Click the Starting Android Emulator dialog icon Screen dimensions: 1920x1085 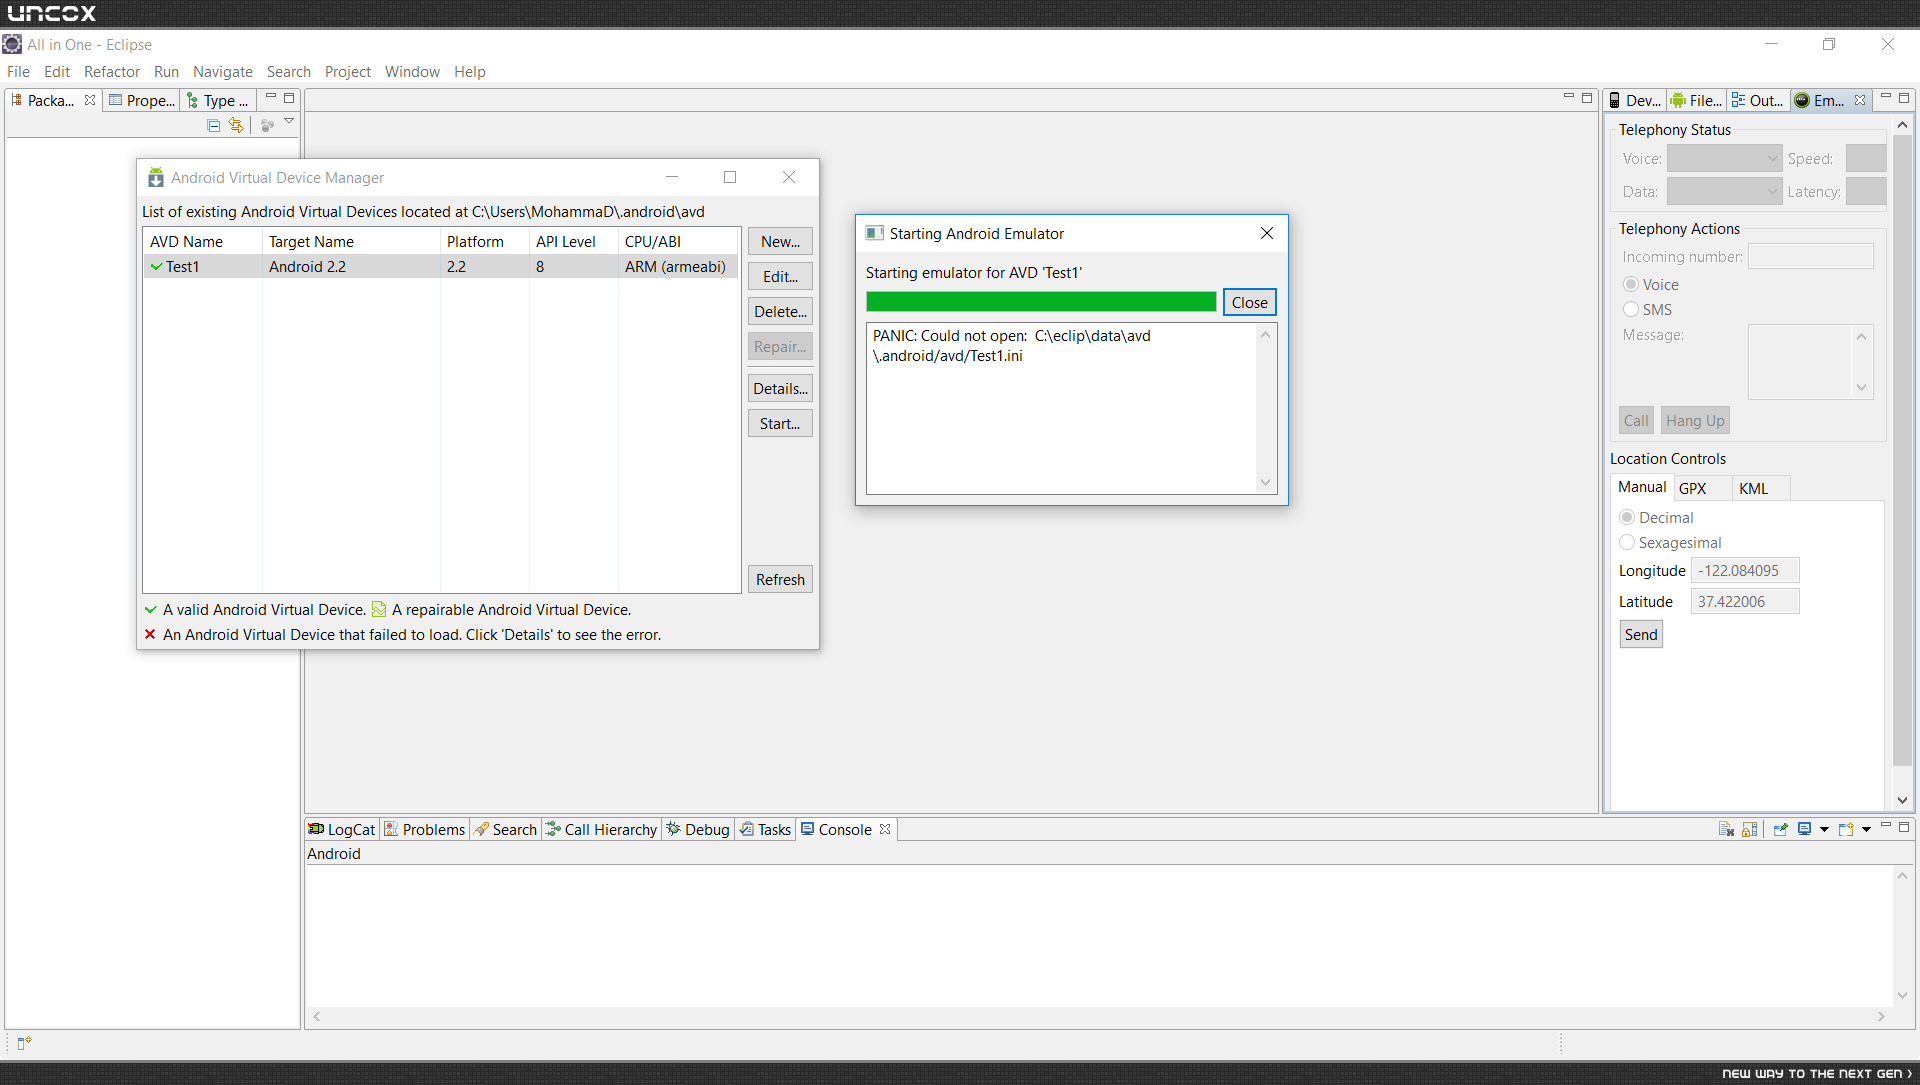[x=874, y=233]
